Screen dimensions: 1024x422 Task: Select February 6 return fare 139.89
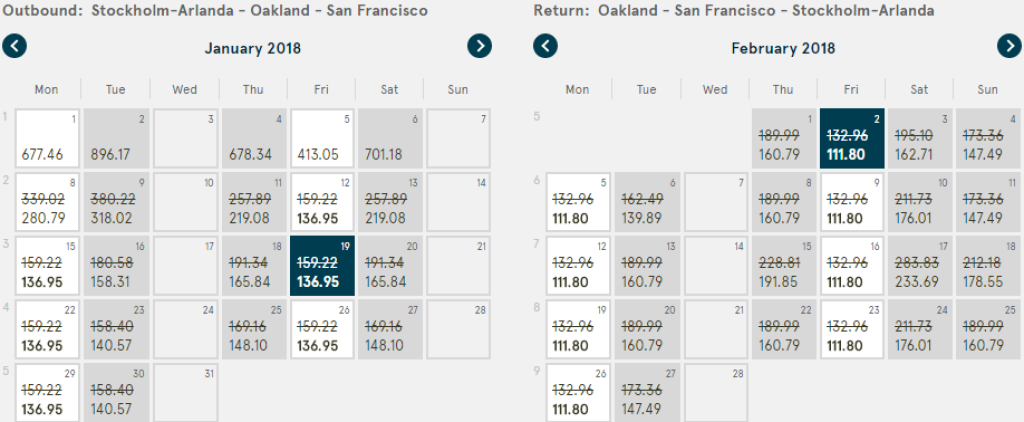646,202
